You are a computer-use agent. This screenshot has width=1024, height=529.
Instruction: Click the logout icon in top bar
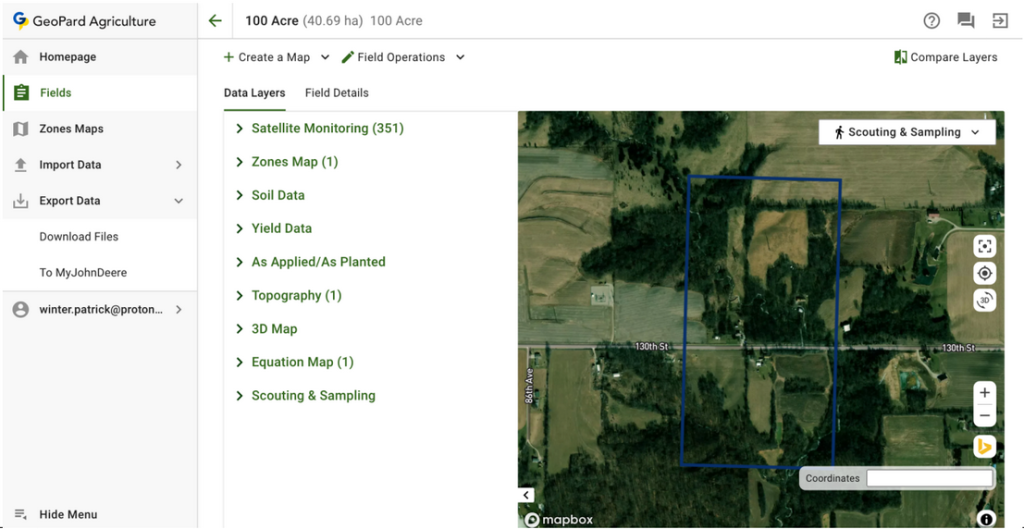(x=999, y=21)
